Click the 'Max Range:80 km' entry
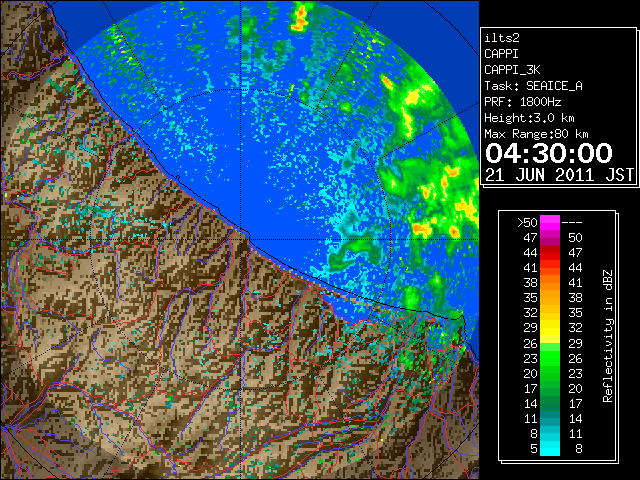Image resolution: width=640 pixels, height=480 pixels. (536, 134)
